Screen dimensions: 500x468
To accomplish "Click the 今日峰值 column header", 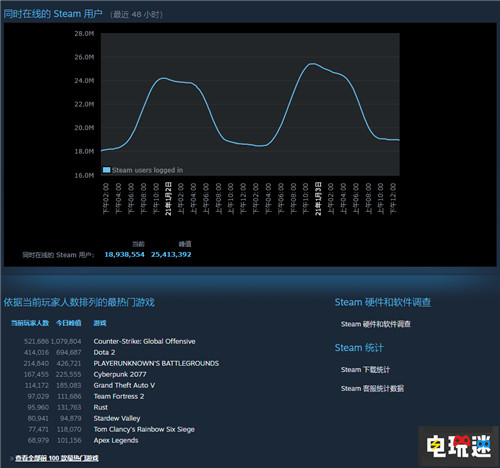I will click(68, 323).
